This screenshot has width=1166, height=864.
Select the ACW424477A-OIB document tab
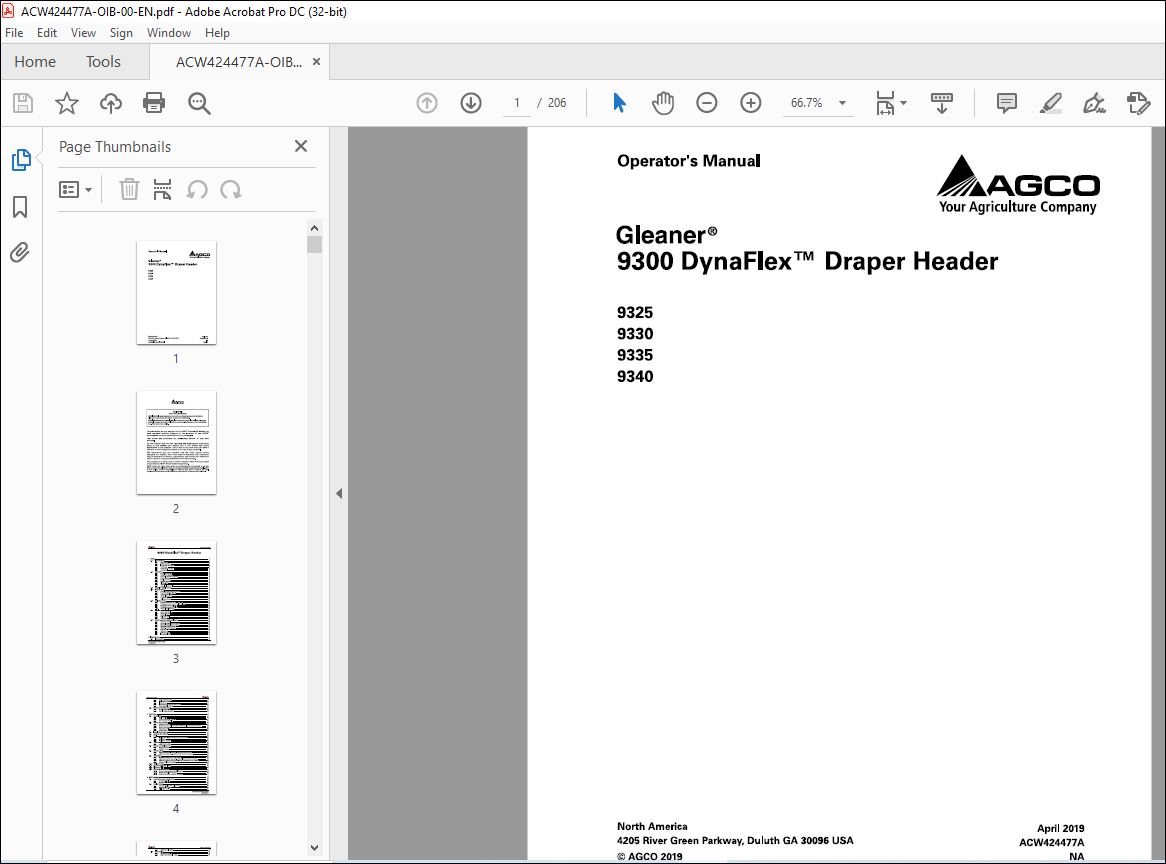pyautogui.click(x=238, y=62)
